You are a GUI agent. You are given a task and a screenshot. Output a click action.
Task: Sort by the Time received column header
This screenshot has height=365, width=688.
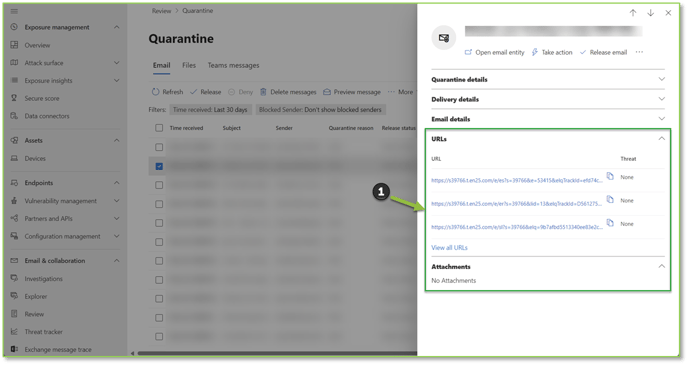pyautogui.click(x=186, y=128)
